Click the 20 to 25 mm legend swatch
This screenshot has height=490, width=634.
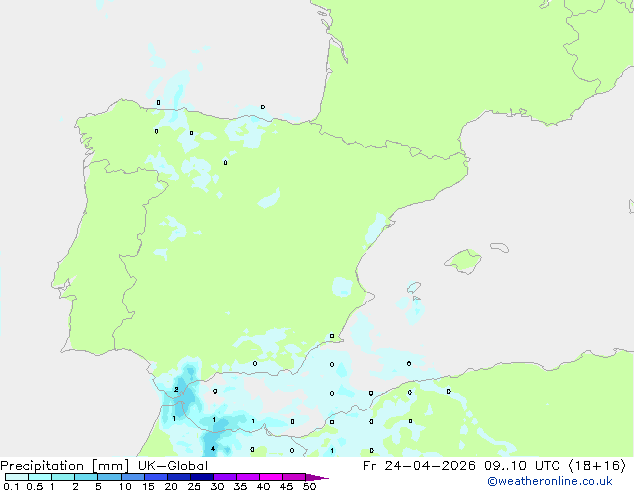coord(178,477)
